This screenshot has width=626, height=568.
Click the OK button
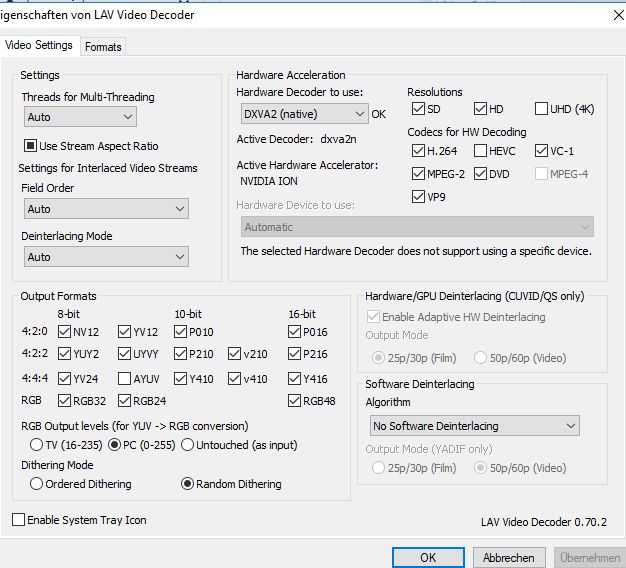coord(428,557)
